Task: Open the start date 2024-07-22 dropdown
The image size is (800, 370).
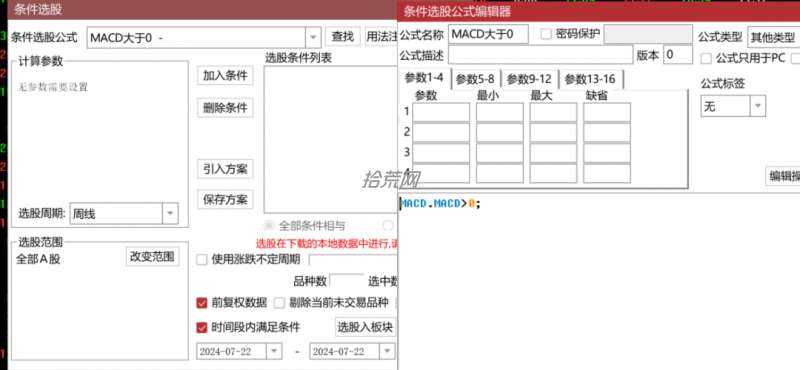Action: point(274,352)
